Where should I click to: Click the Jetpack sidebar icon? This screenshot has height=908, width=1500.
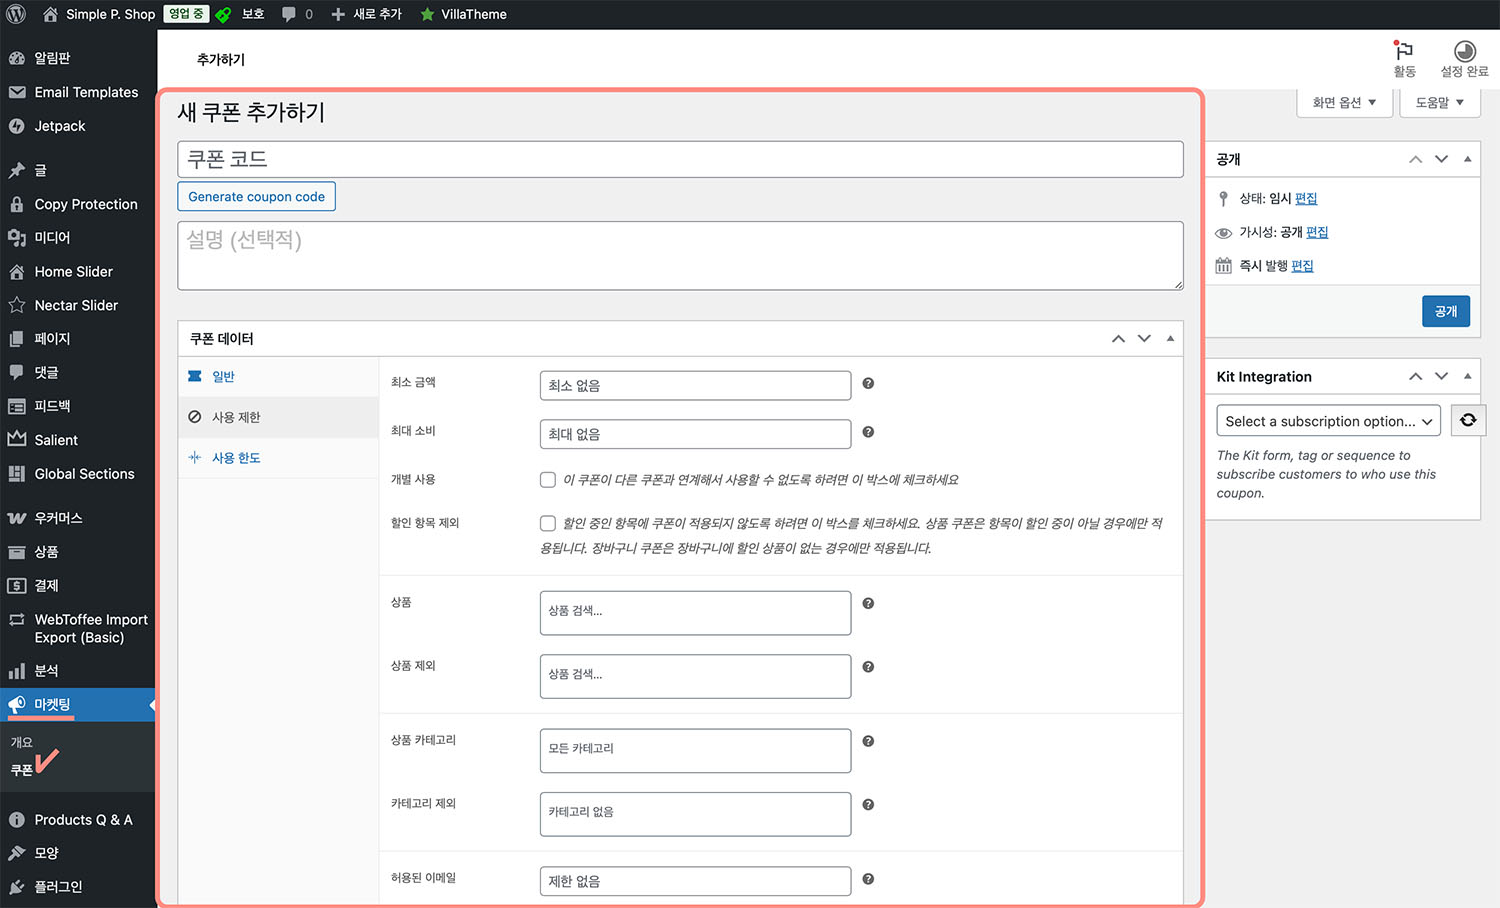[16, 126]
